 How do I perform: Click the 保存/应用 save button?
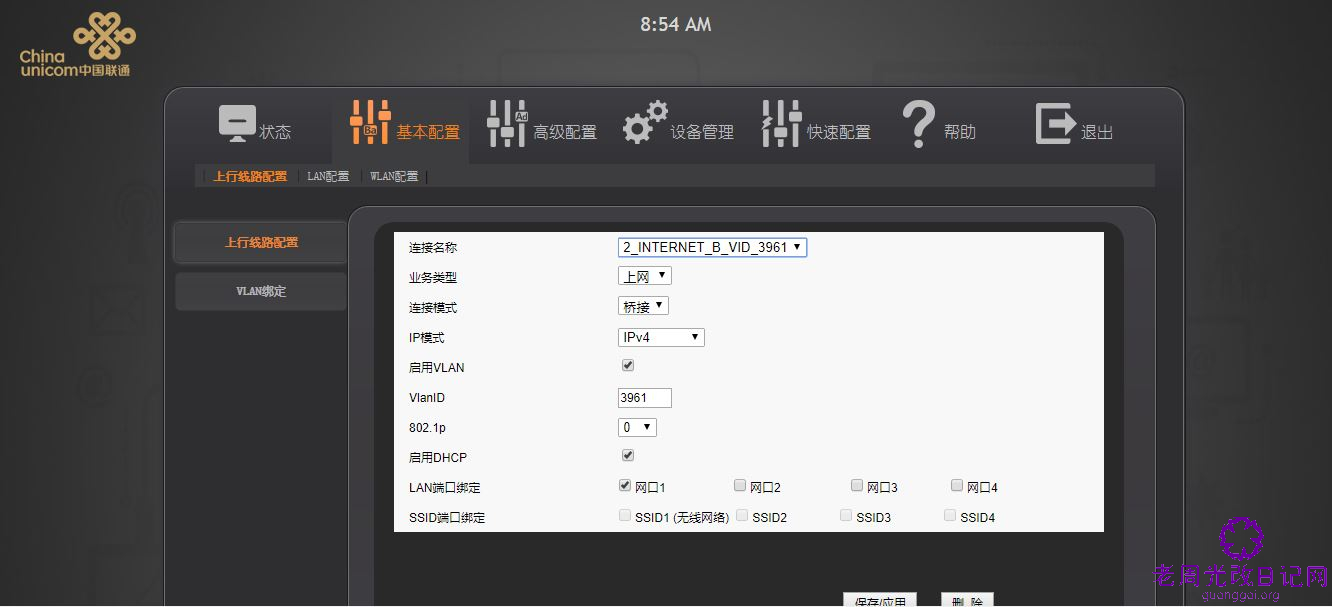pos(880,601)
